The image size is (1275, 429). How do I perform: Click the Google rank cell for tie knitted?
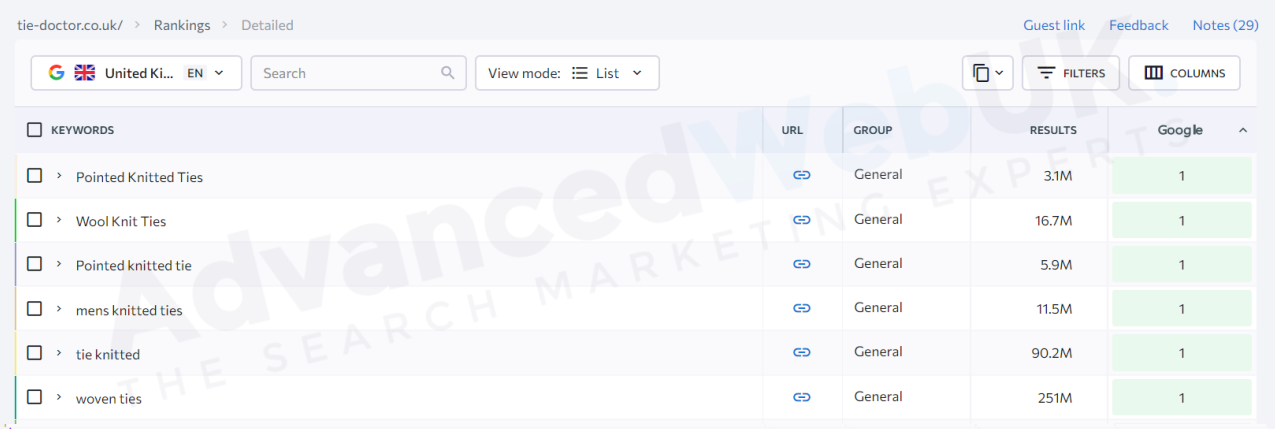1181,353
